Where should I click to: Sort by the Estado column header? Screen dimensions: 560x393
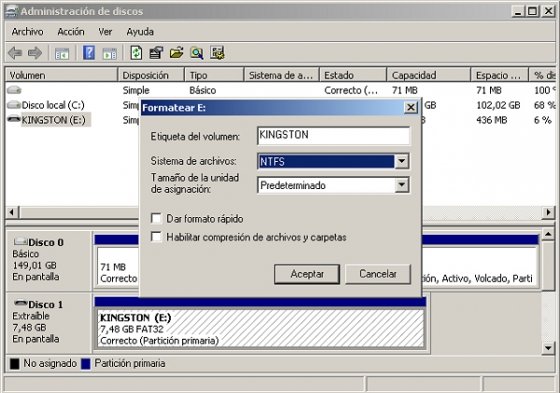point(353,75)
